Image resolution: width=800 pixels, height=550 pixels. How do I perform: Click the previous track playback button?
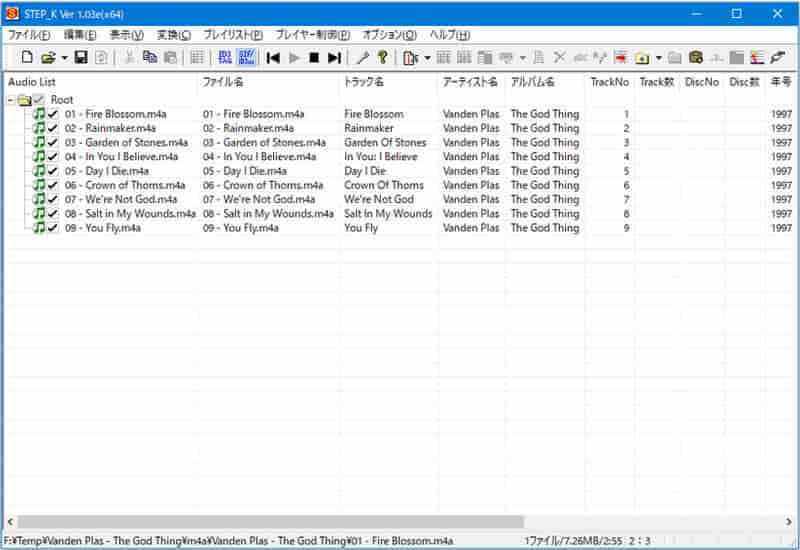273,58
